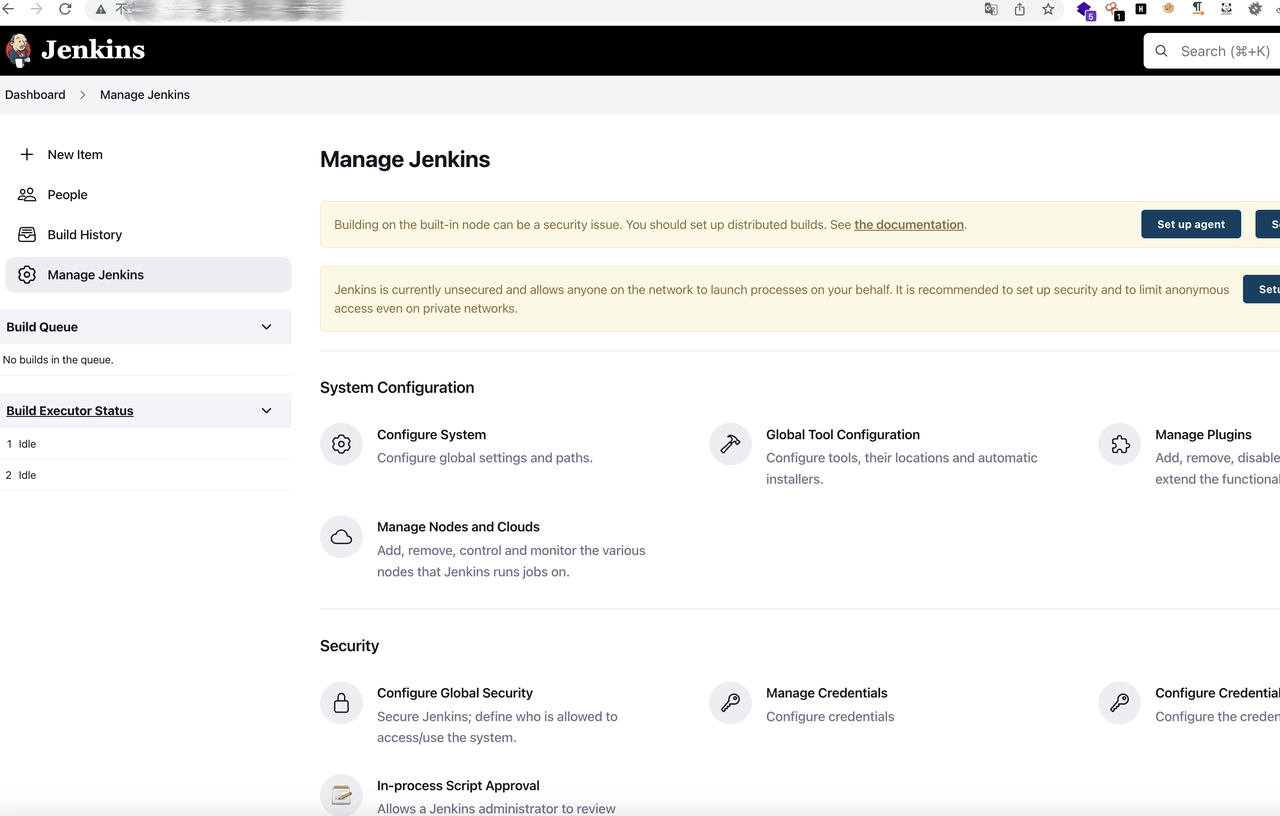Viewport: 1280px width, 816px height.
Task: Click the 'Configure credentials' description text
Action: click(830, 717)
